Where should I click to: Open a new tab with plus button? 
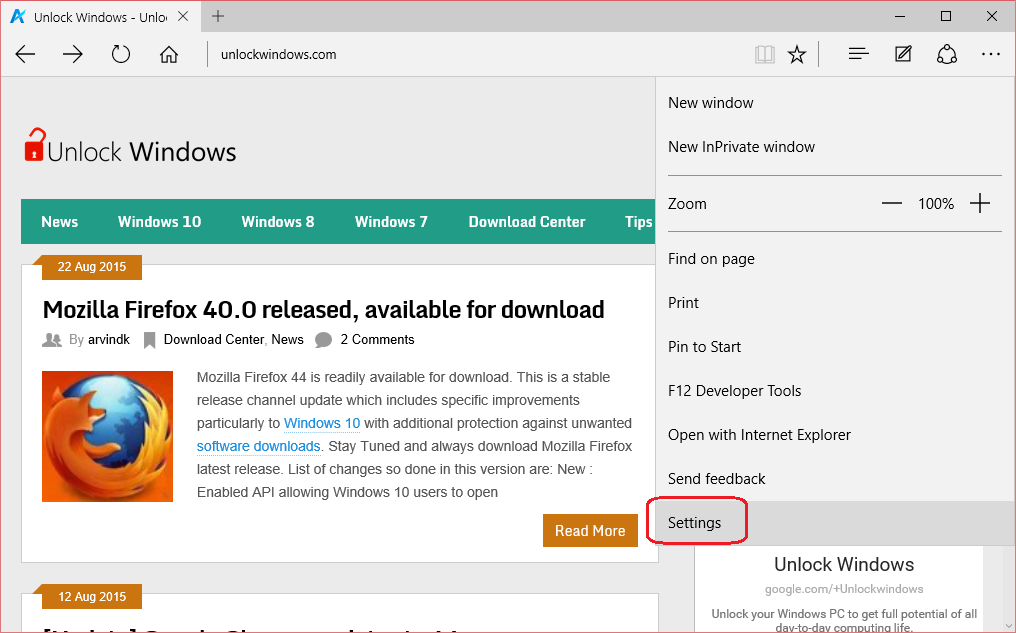click(x=218, y=16)
